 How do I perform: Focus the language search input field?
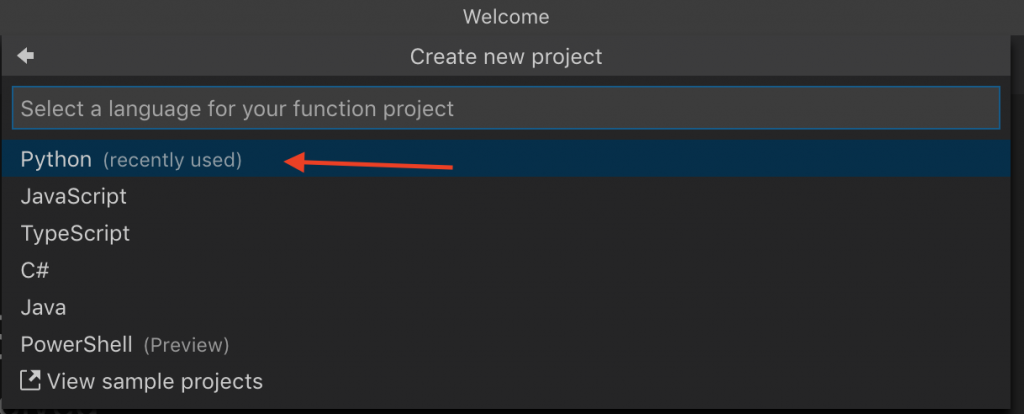[505, 108]
